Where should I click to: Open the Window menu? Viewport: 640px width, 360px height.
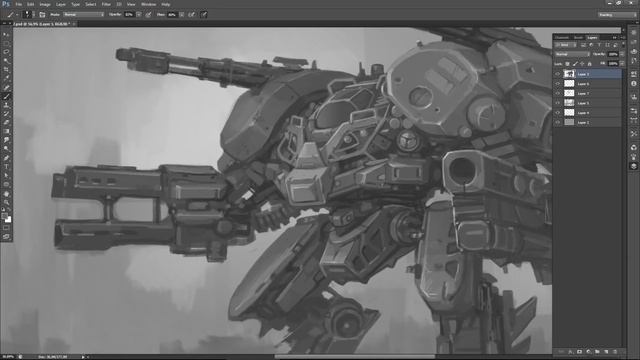(148, 4)
